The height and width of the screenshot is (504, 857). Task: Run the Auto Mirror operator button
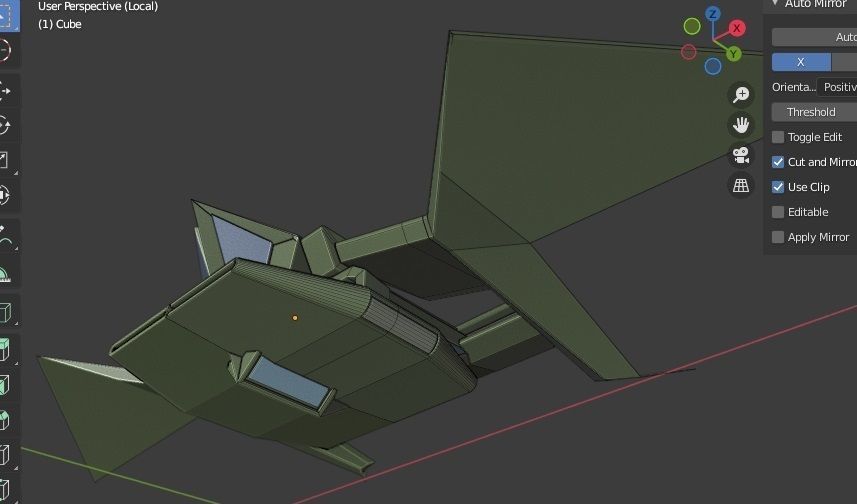coord(814,37)
